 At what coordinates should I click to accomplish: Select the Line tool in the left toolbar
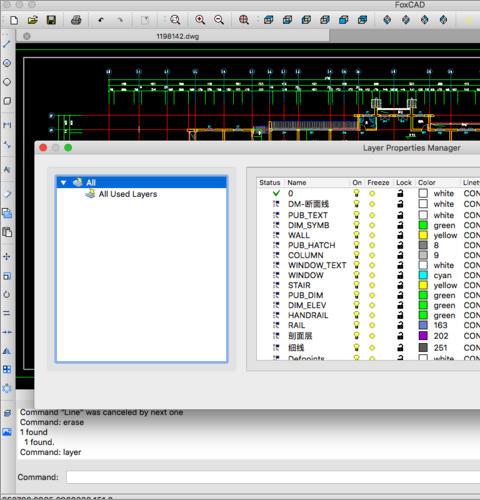click(7, 44)
